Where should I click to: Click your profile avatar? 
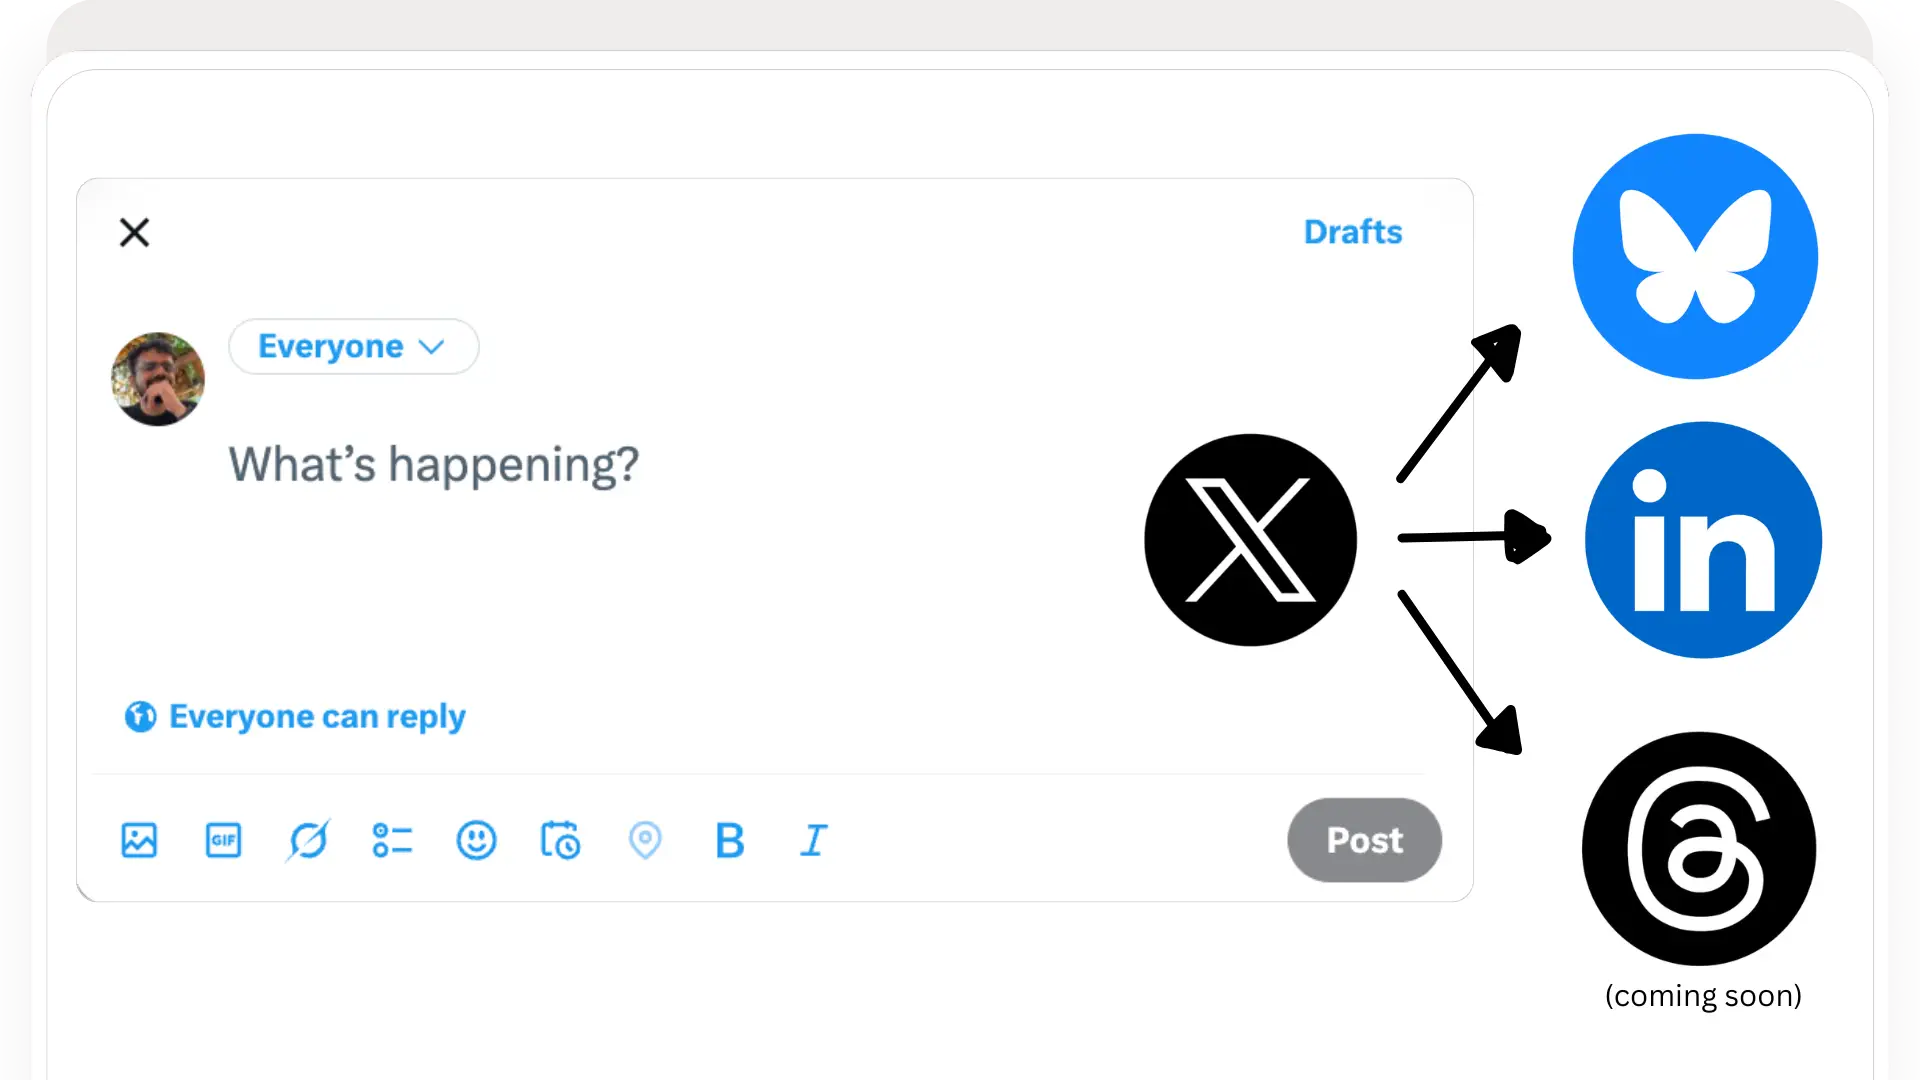point(158,380)
